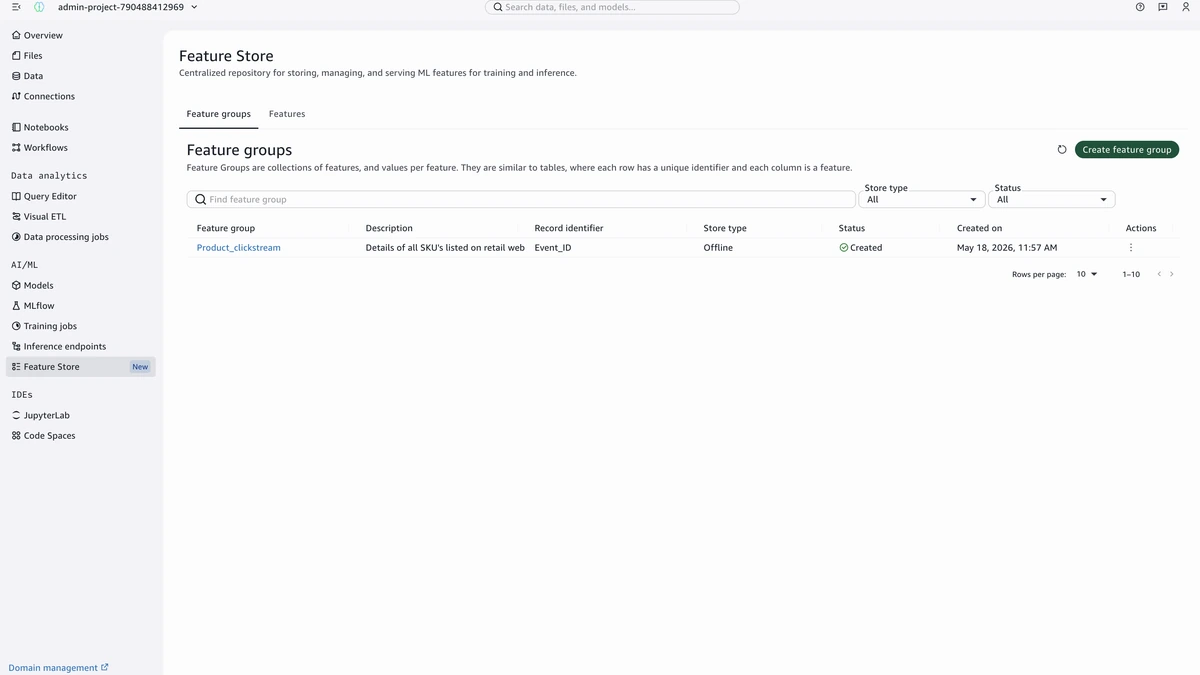Click the Models cube icon

click(x=16, y=285)
